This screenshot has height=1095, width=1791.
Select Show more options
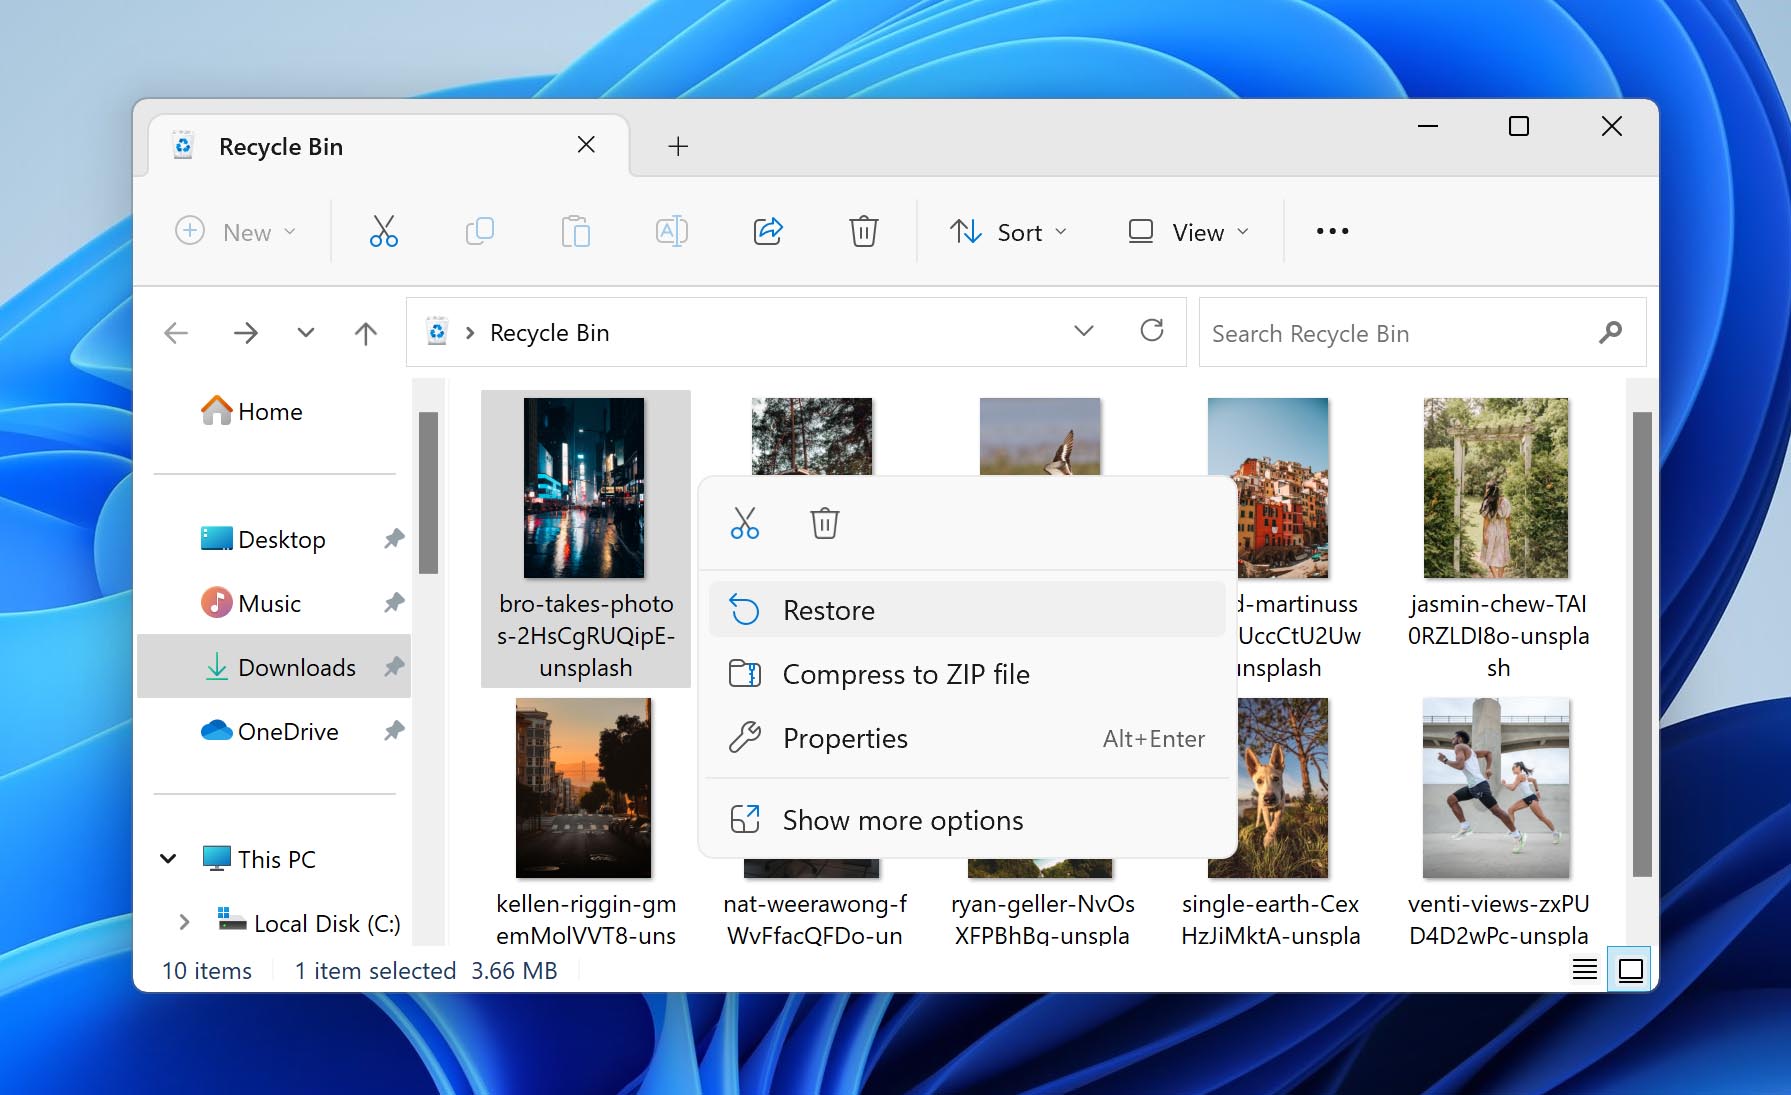(967, 820)
